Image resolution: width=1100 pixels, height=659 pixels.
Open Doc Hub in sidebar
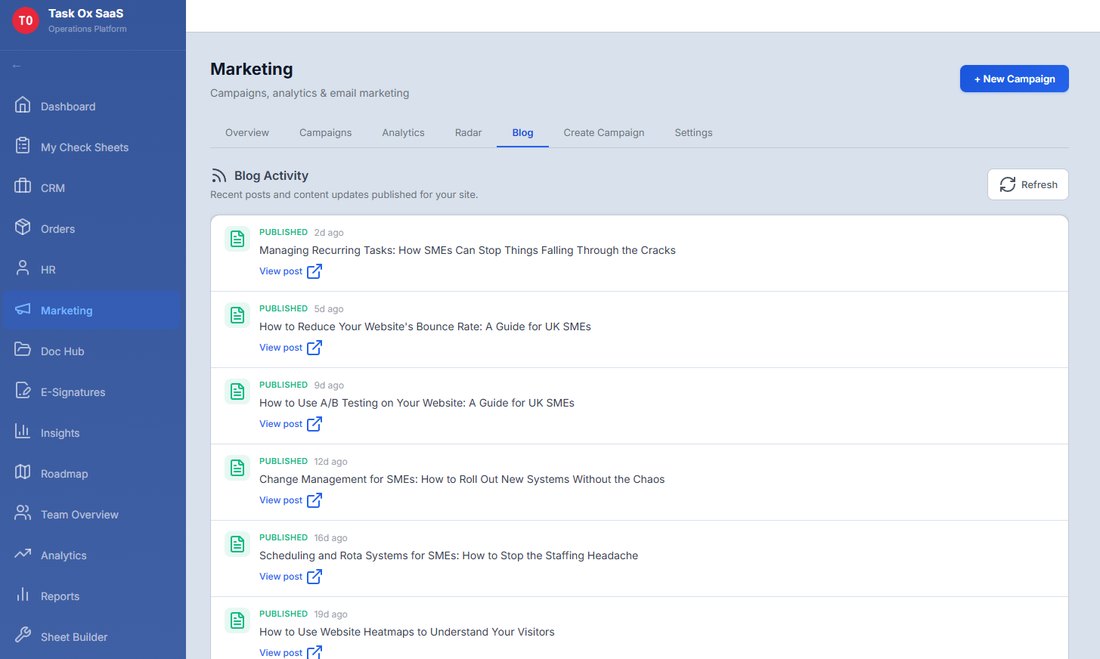tap(93, 351)
